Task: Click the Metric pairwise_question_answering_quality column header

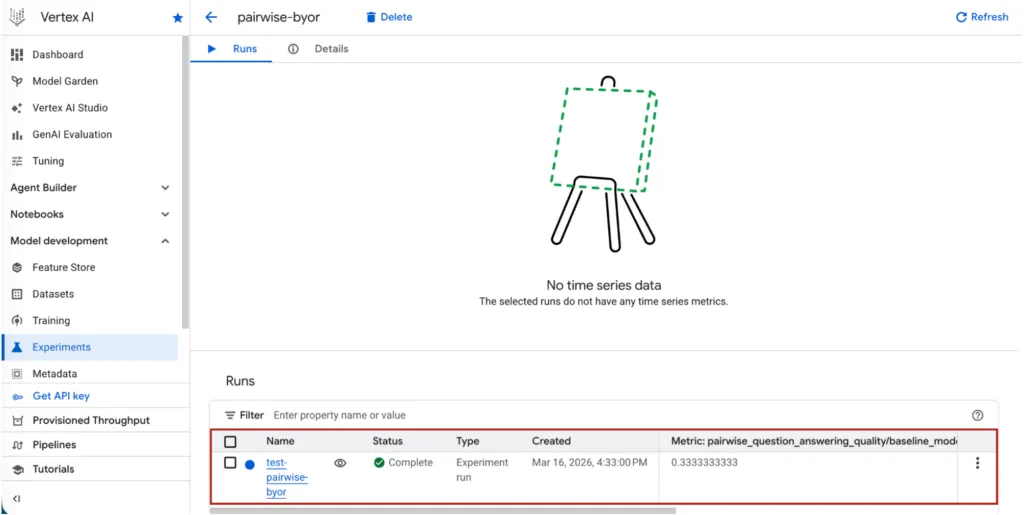Action: 814,441
